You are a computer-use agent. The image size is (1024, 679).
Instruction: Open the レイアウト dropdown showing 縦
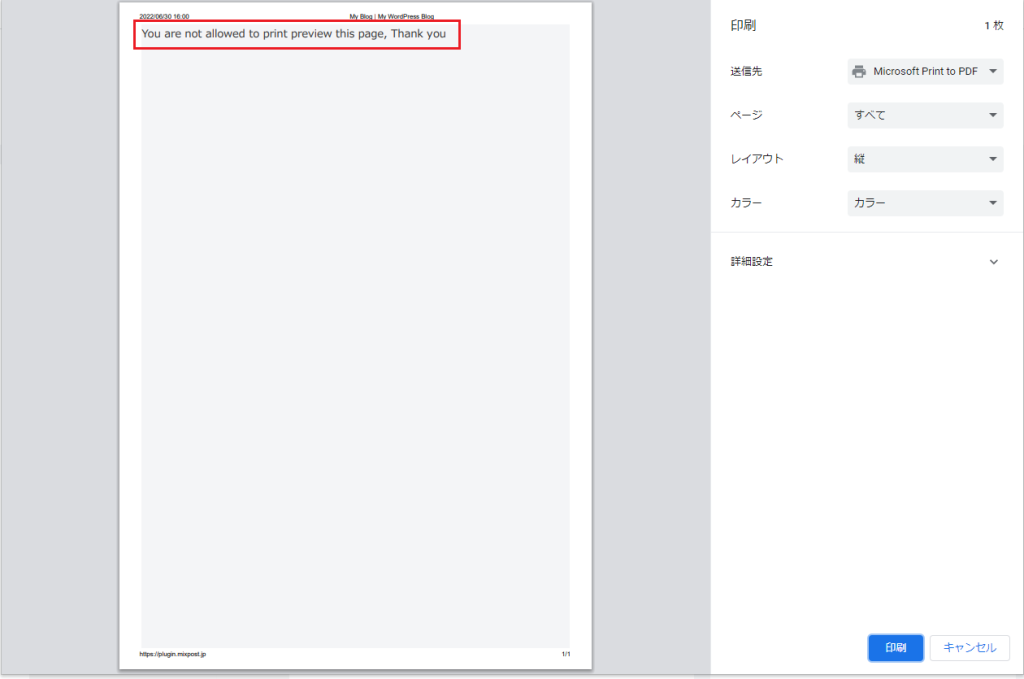click(x=925, y=159)
